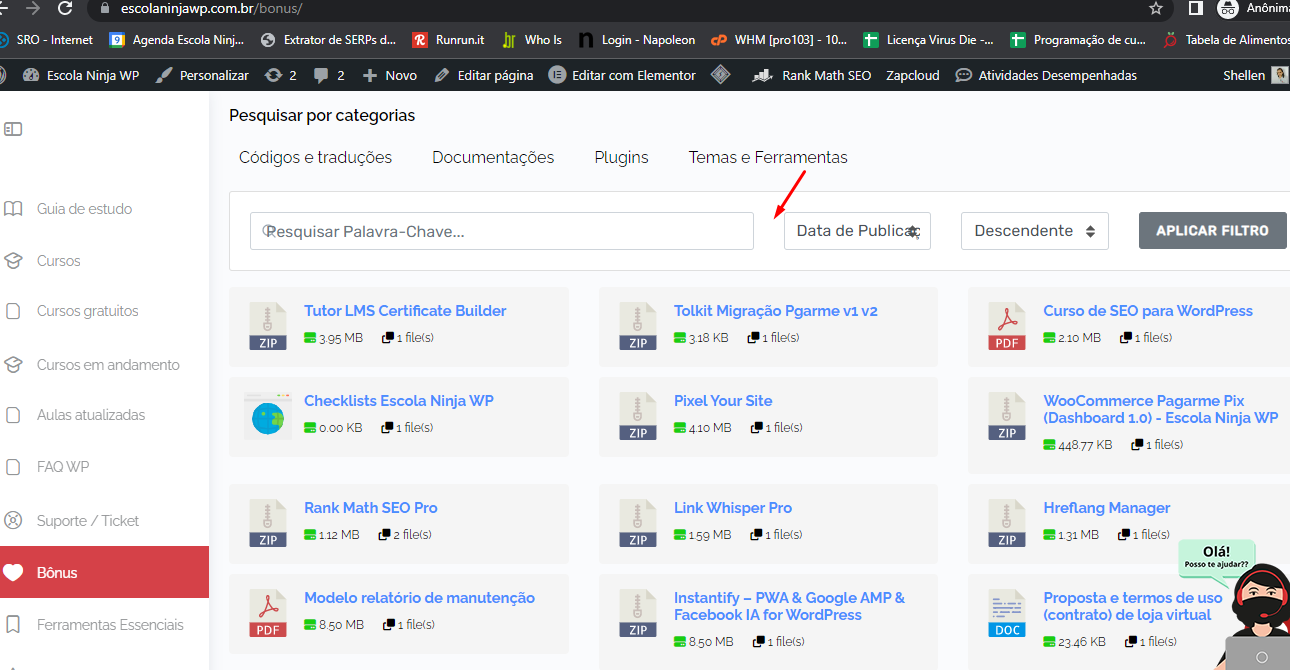The width and height of the screenshot is (1290, 670).
Task: Click Editar com Elementor in admin bar
Action: [x=622, y=75]
